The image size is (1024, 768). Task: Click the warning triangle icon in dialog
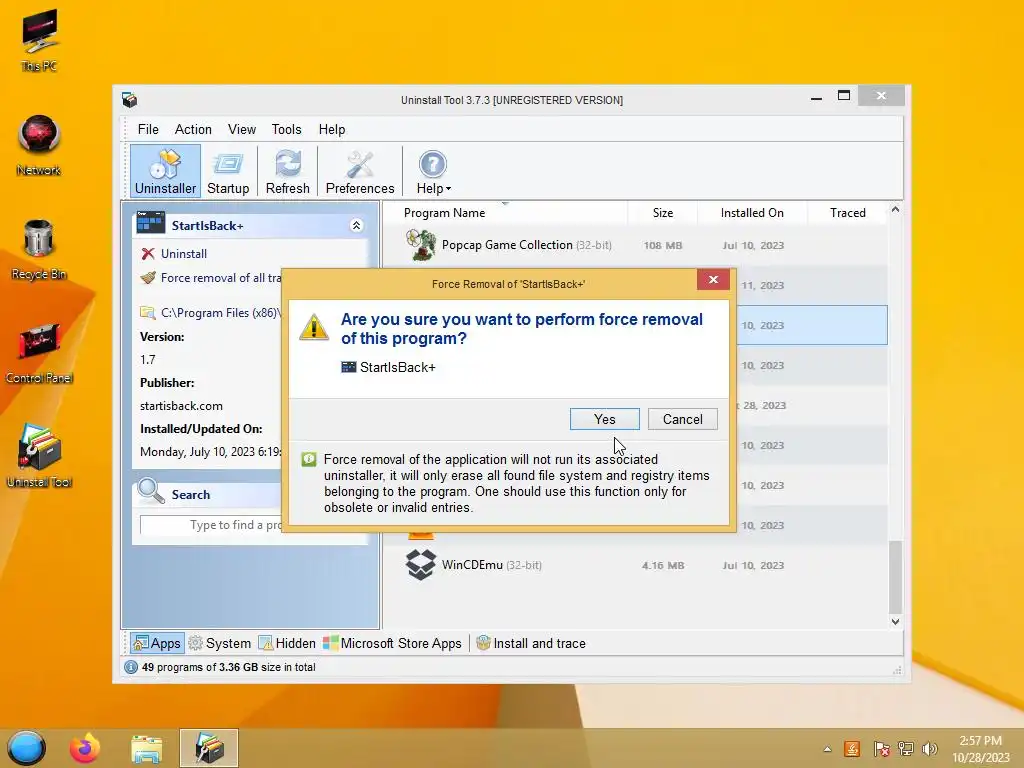click(313, 327)
